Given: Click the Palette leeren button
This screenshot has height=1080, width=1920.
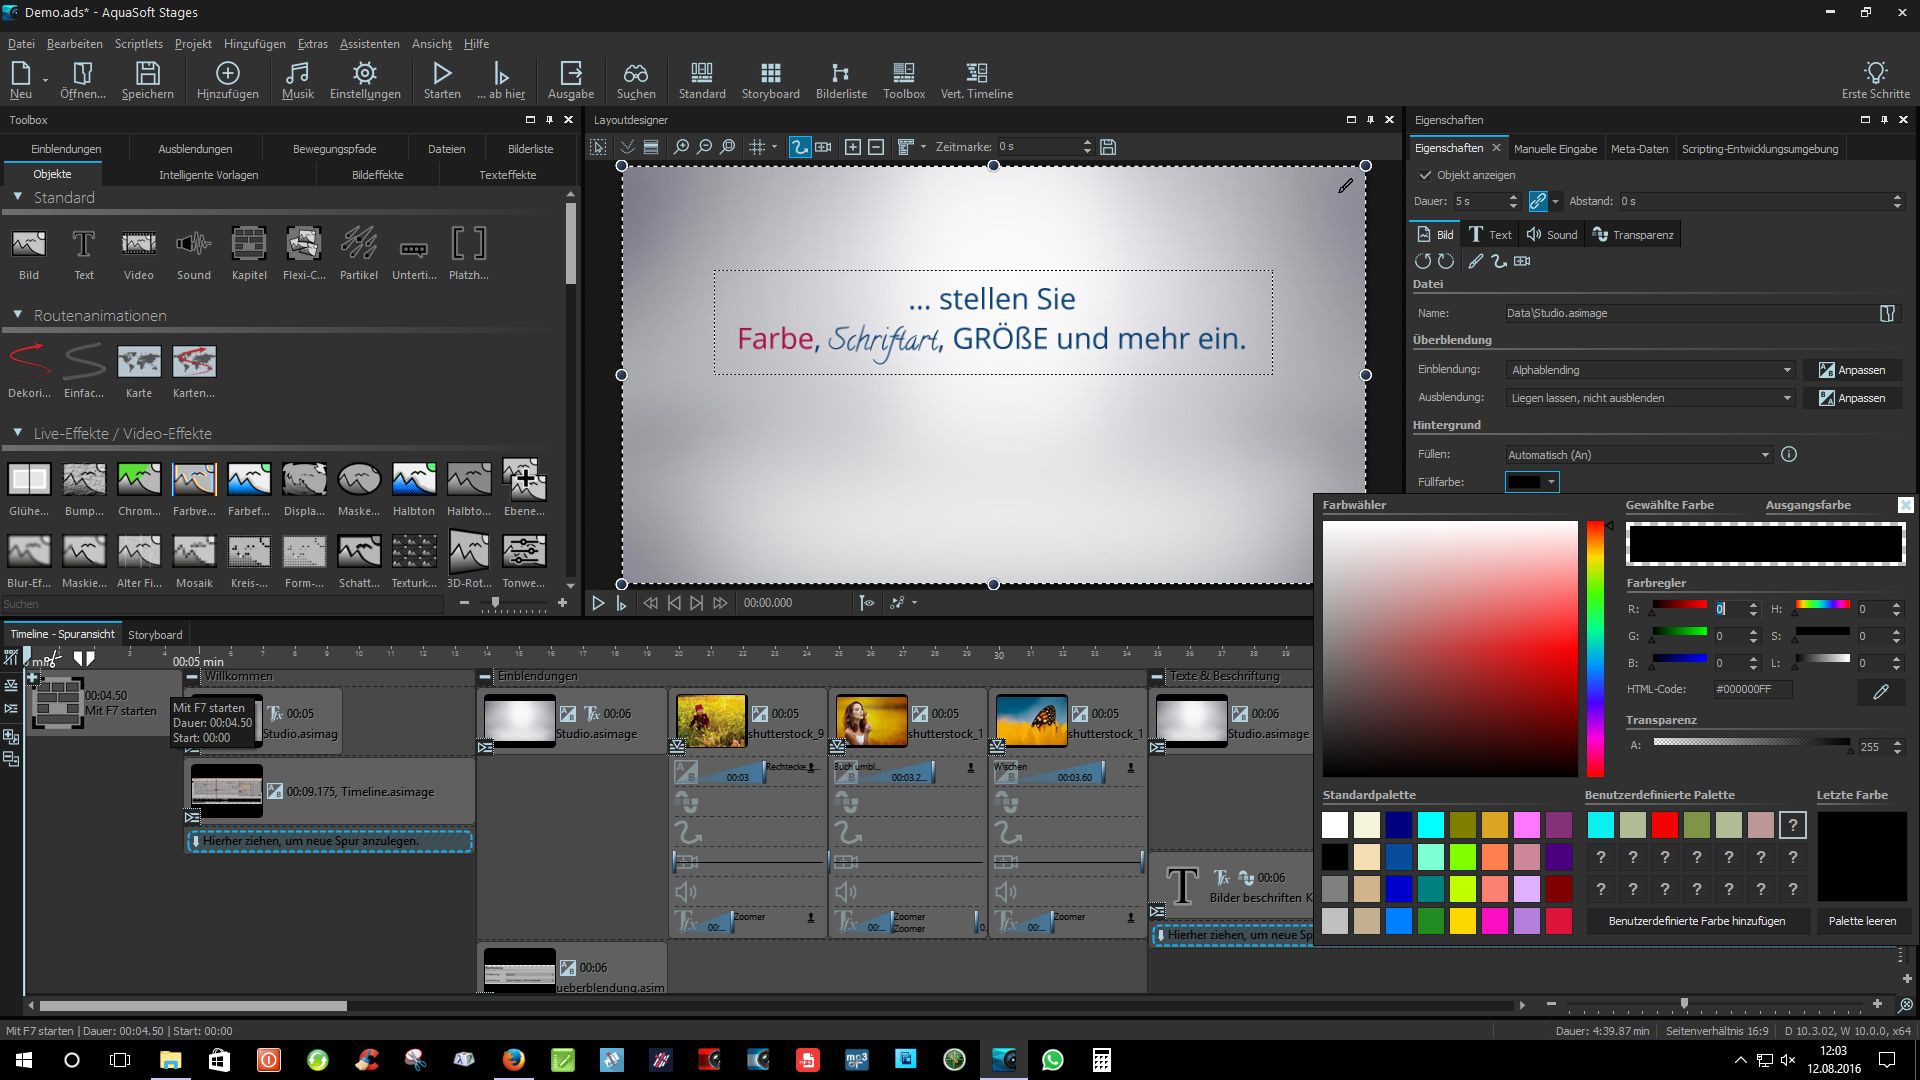Looking at the screenshot, I should (x=1862, y=921).
